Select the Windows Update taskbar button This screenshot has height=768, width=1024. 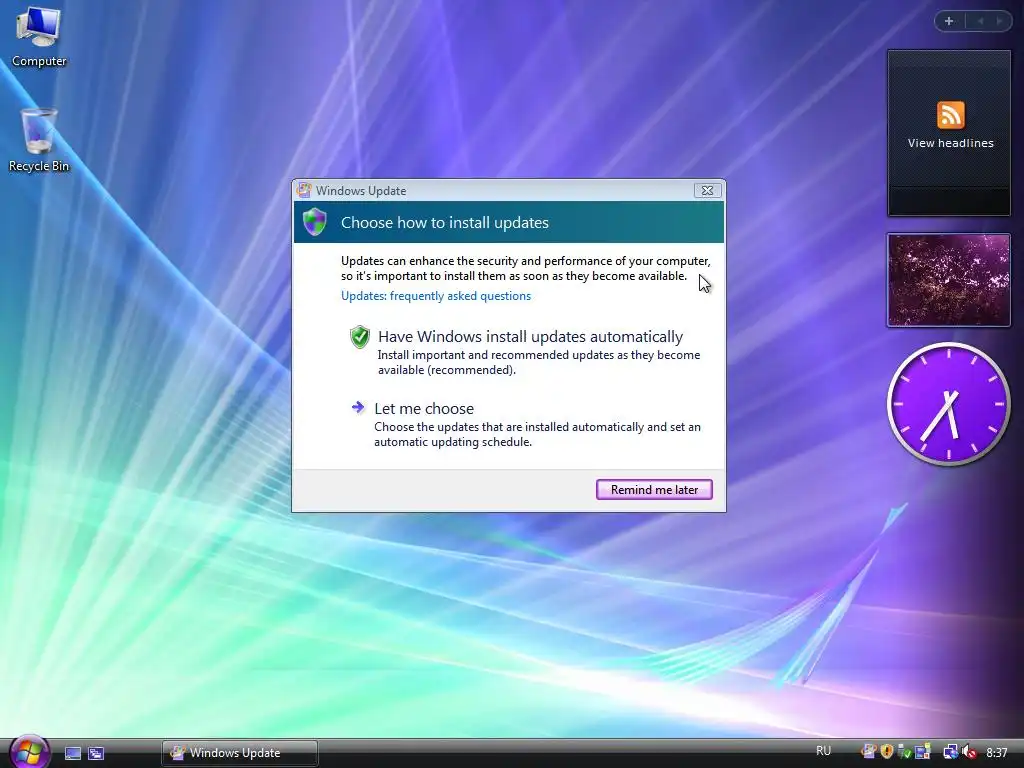point(240,753)
